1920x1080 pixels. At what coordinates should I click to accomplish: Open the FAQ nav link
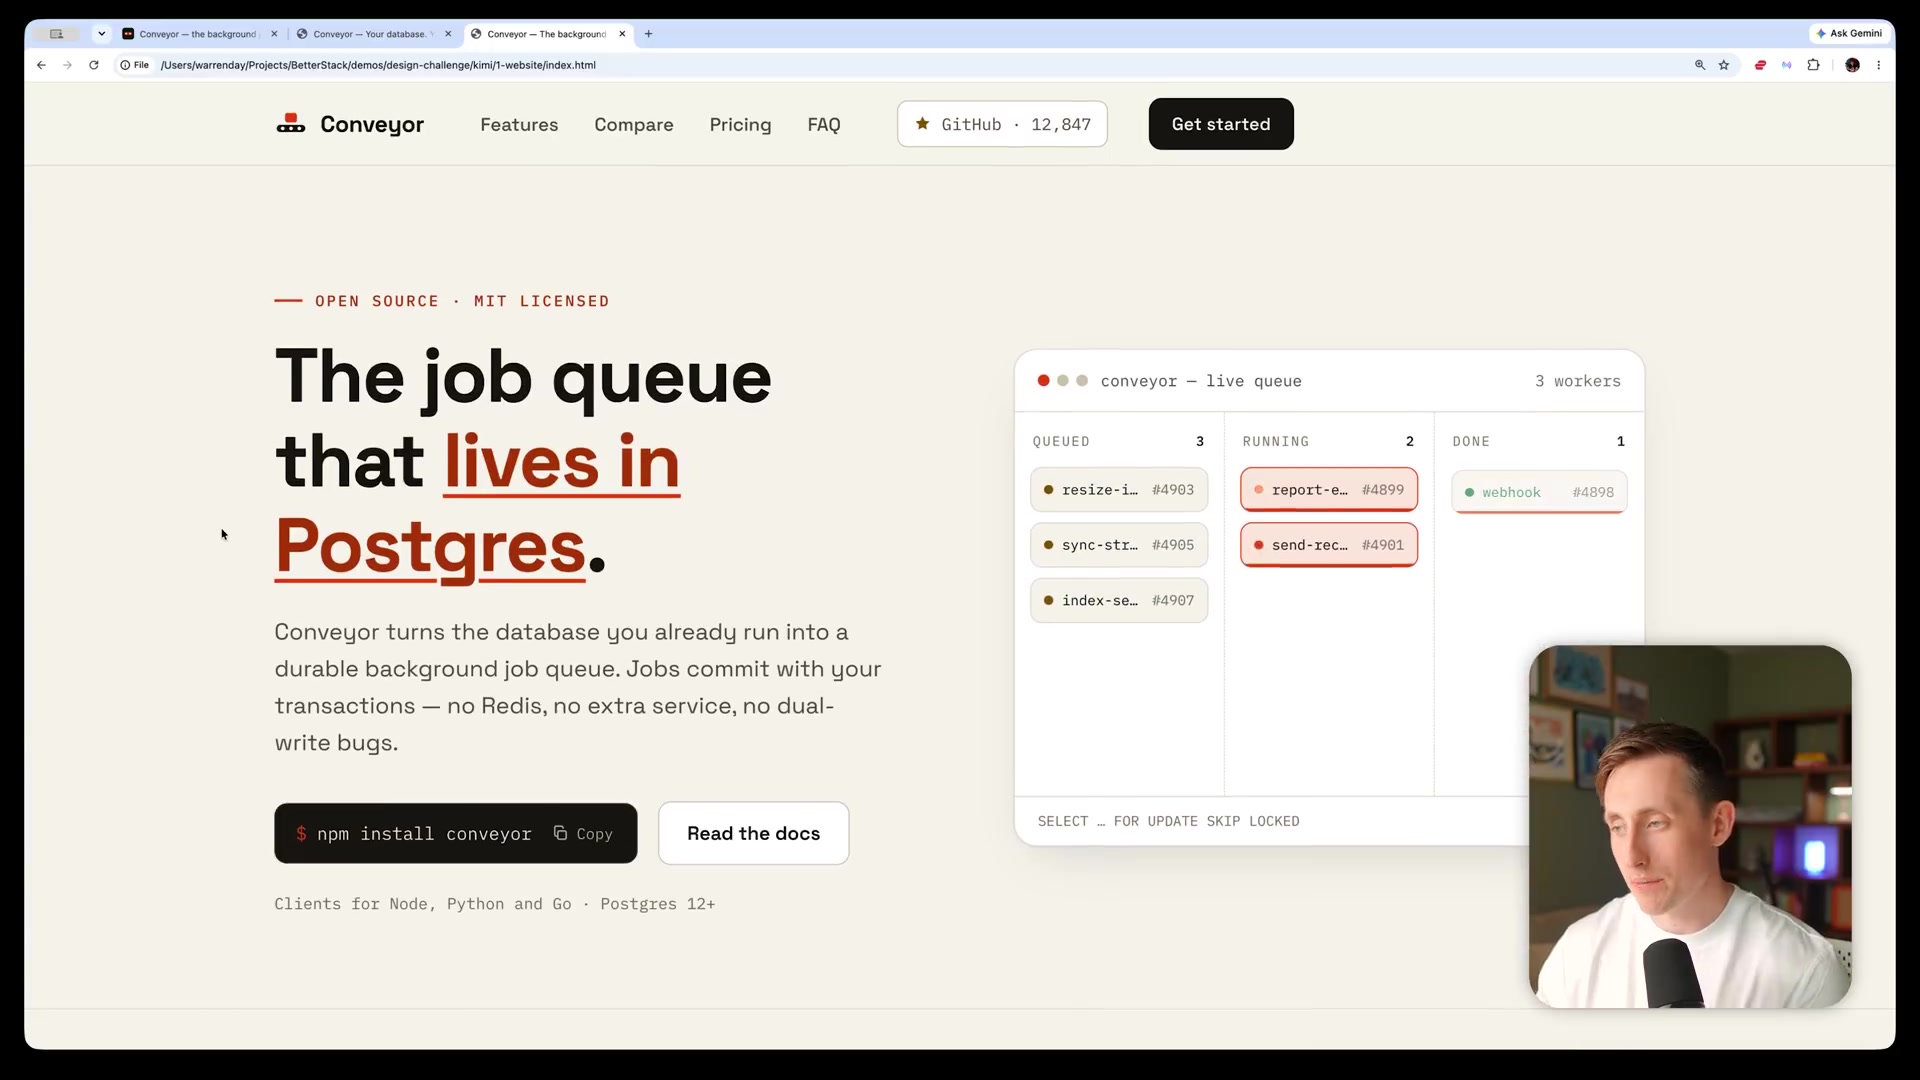pos(824,125)
